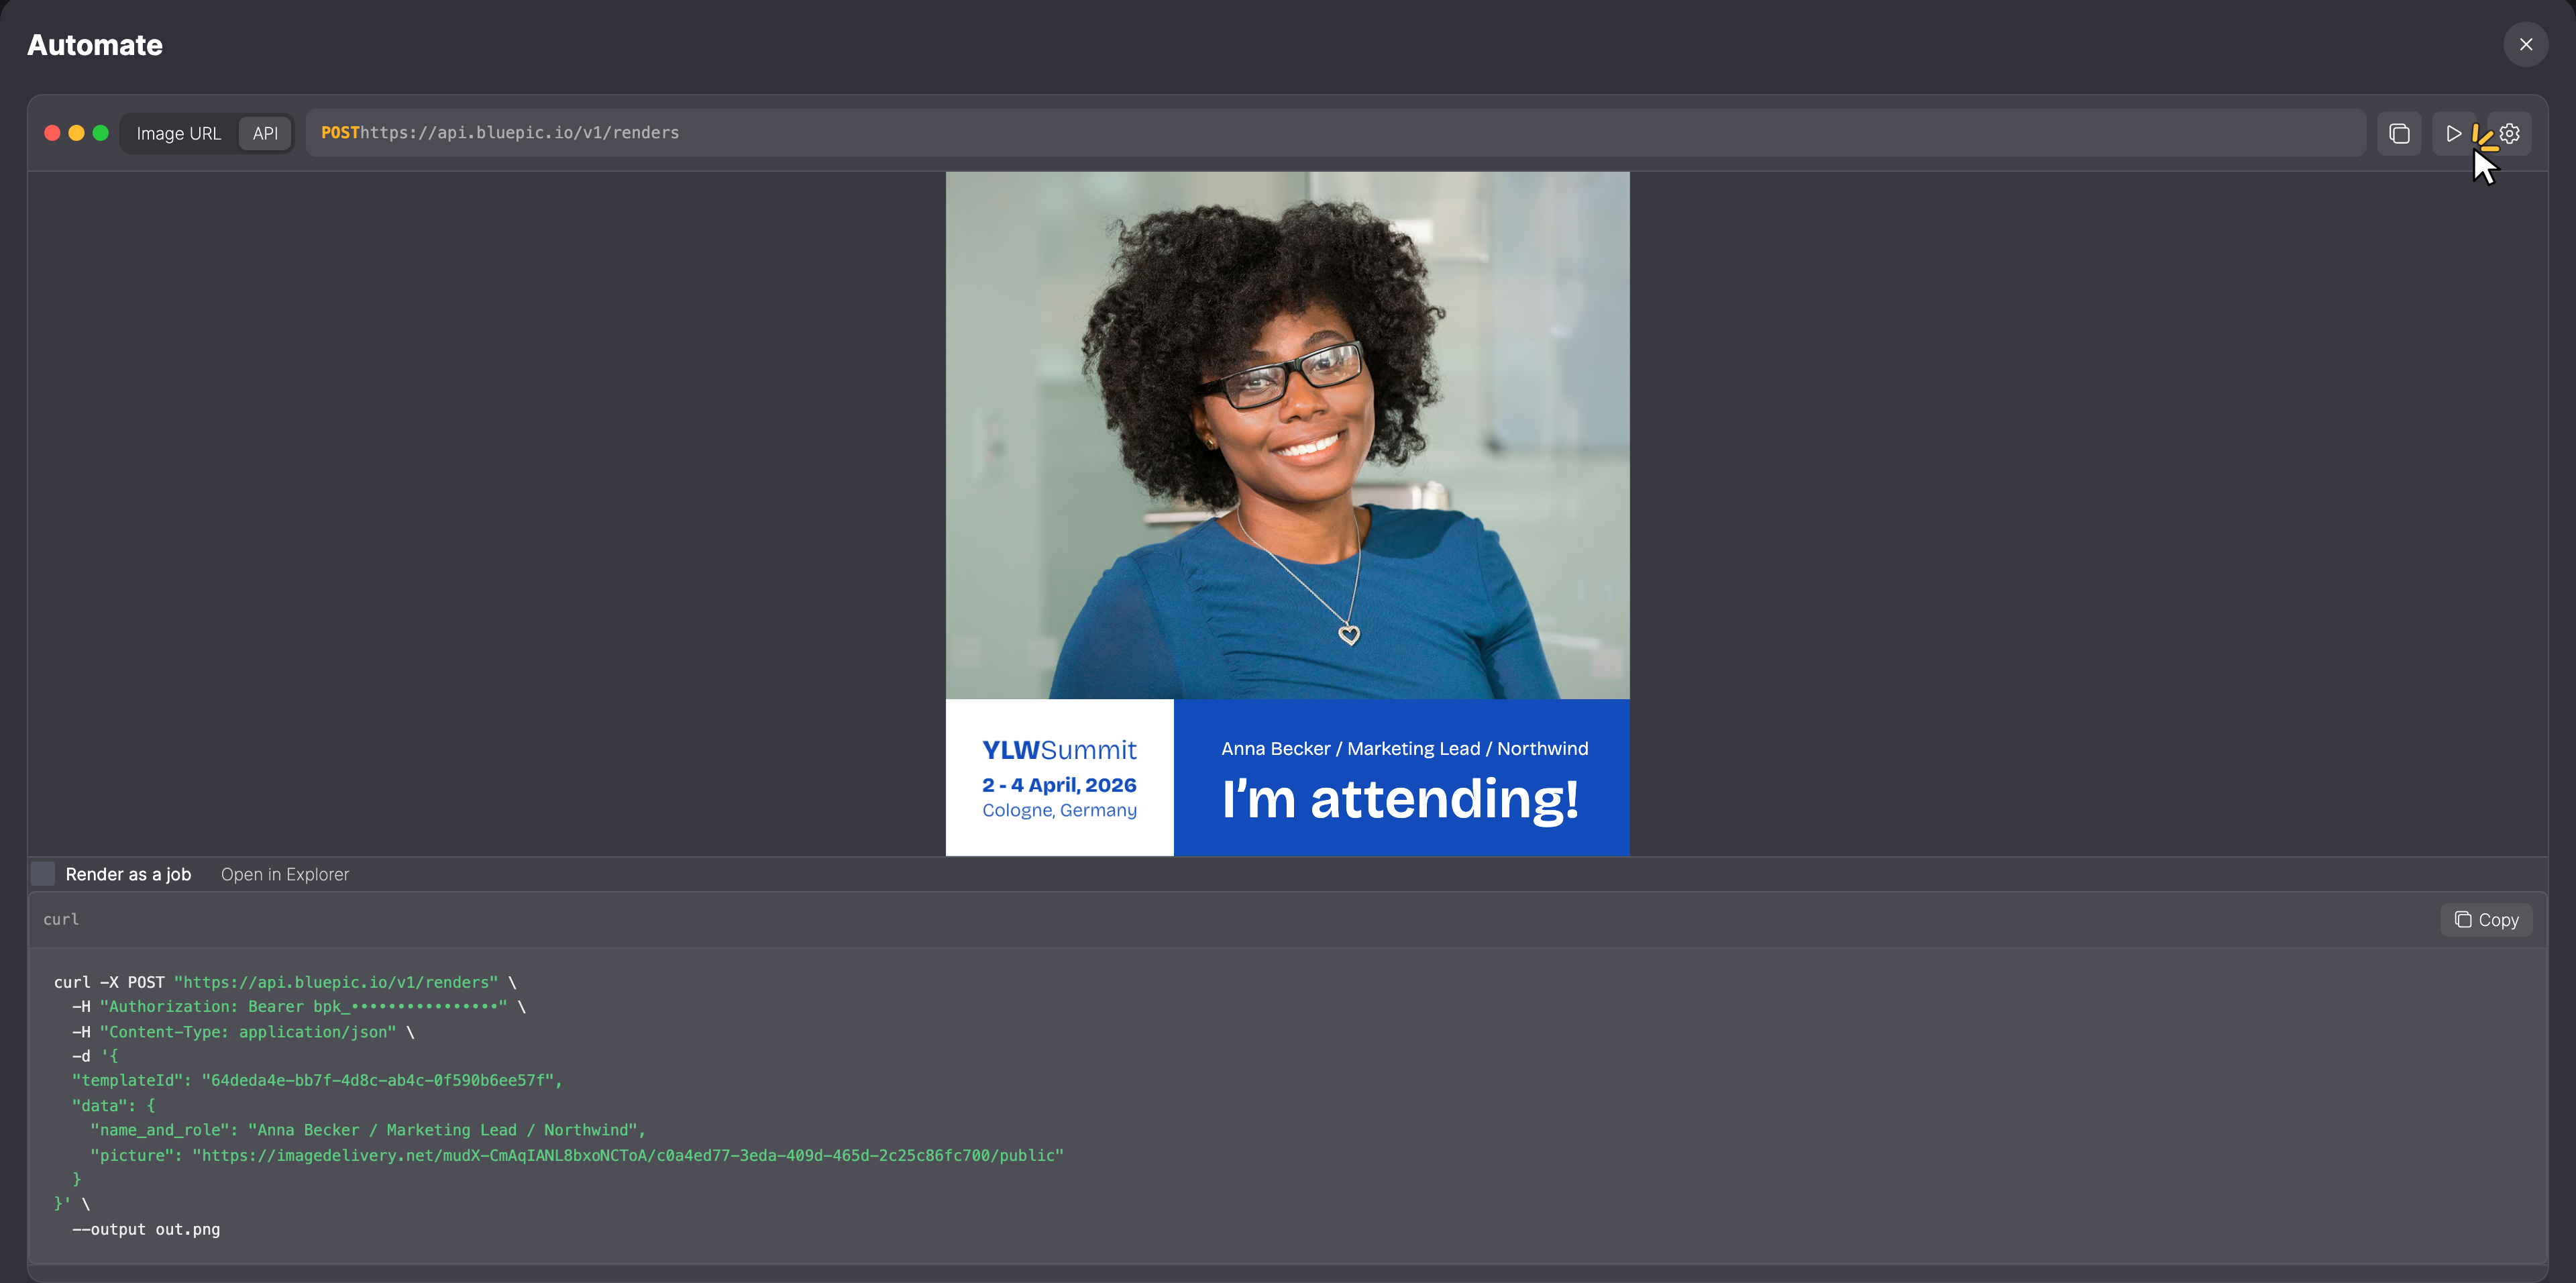Click the Authorization Bearer header line

[x=299, y=1007]
